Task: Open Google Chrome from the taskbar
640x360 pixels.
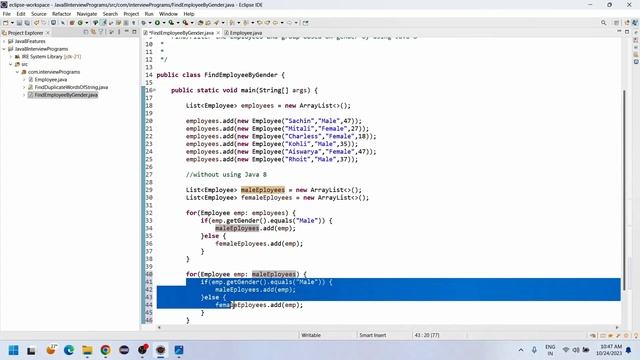Action: tap(105, 350)
